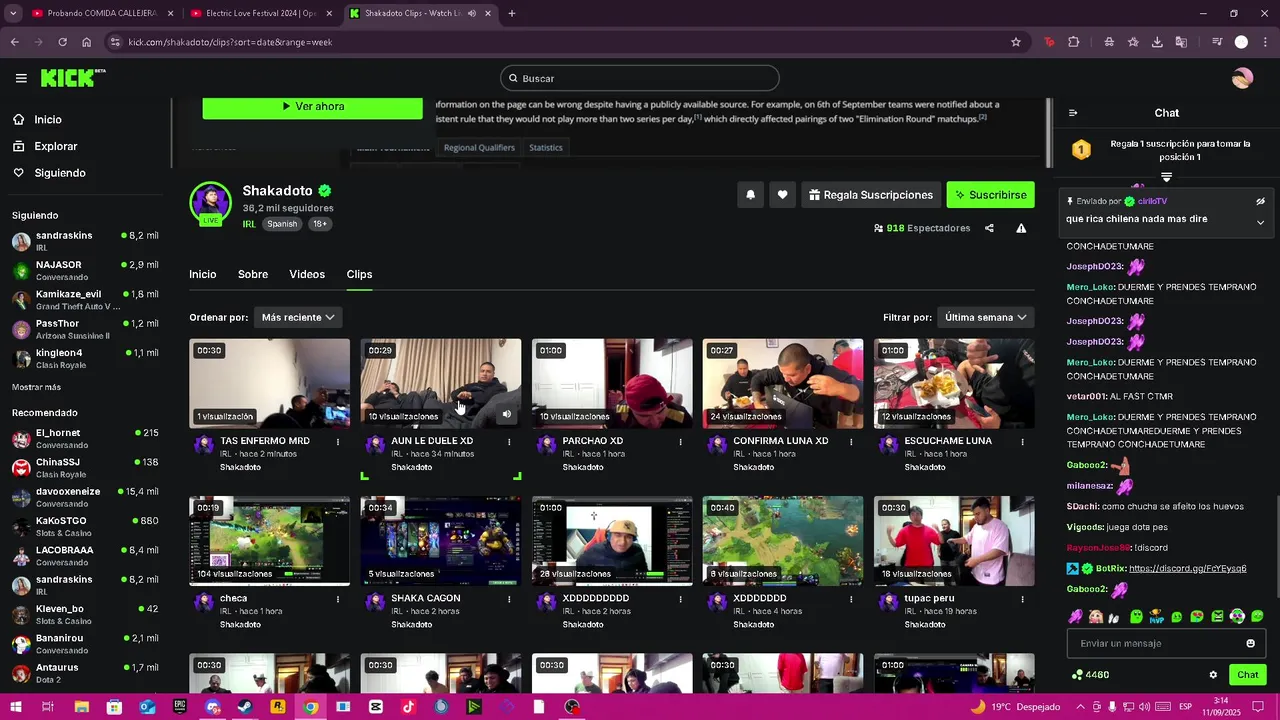1280x720 pixels.
Task: Click the Shakadoto channel avatar
Action: pyautogui.click(x=210, y=202)
